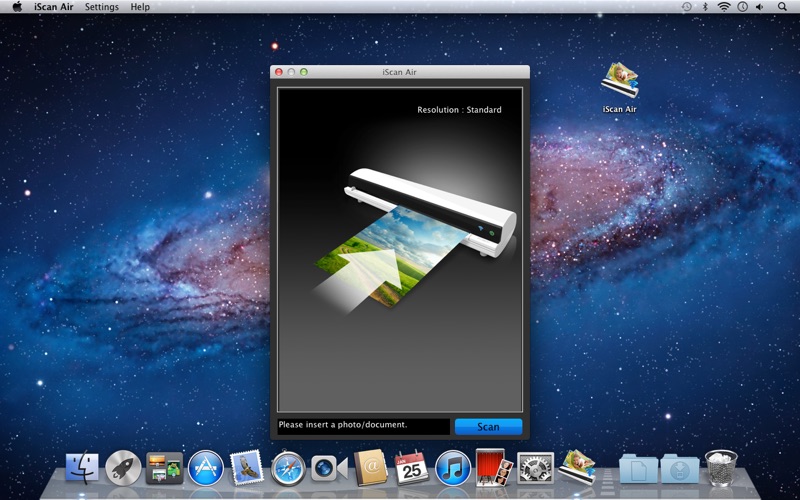Viewport: 800px width, 500px height.
Task: Launch Launchpad from the dock
Action: pyautogui.click(x=123, y=468)
